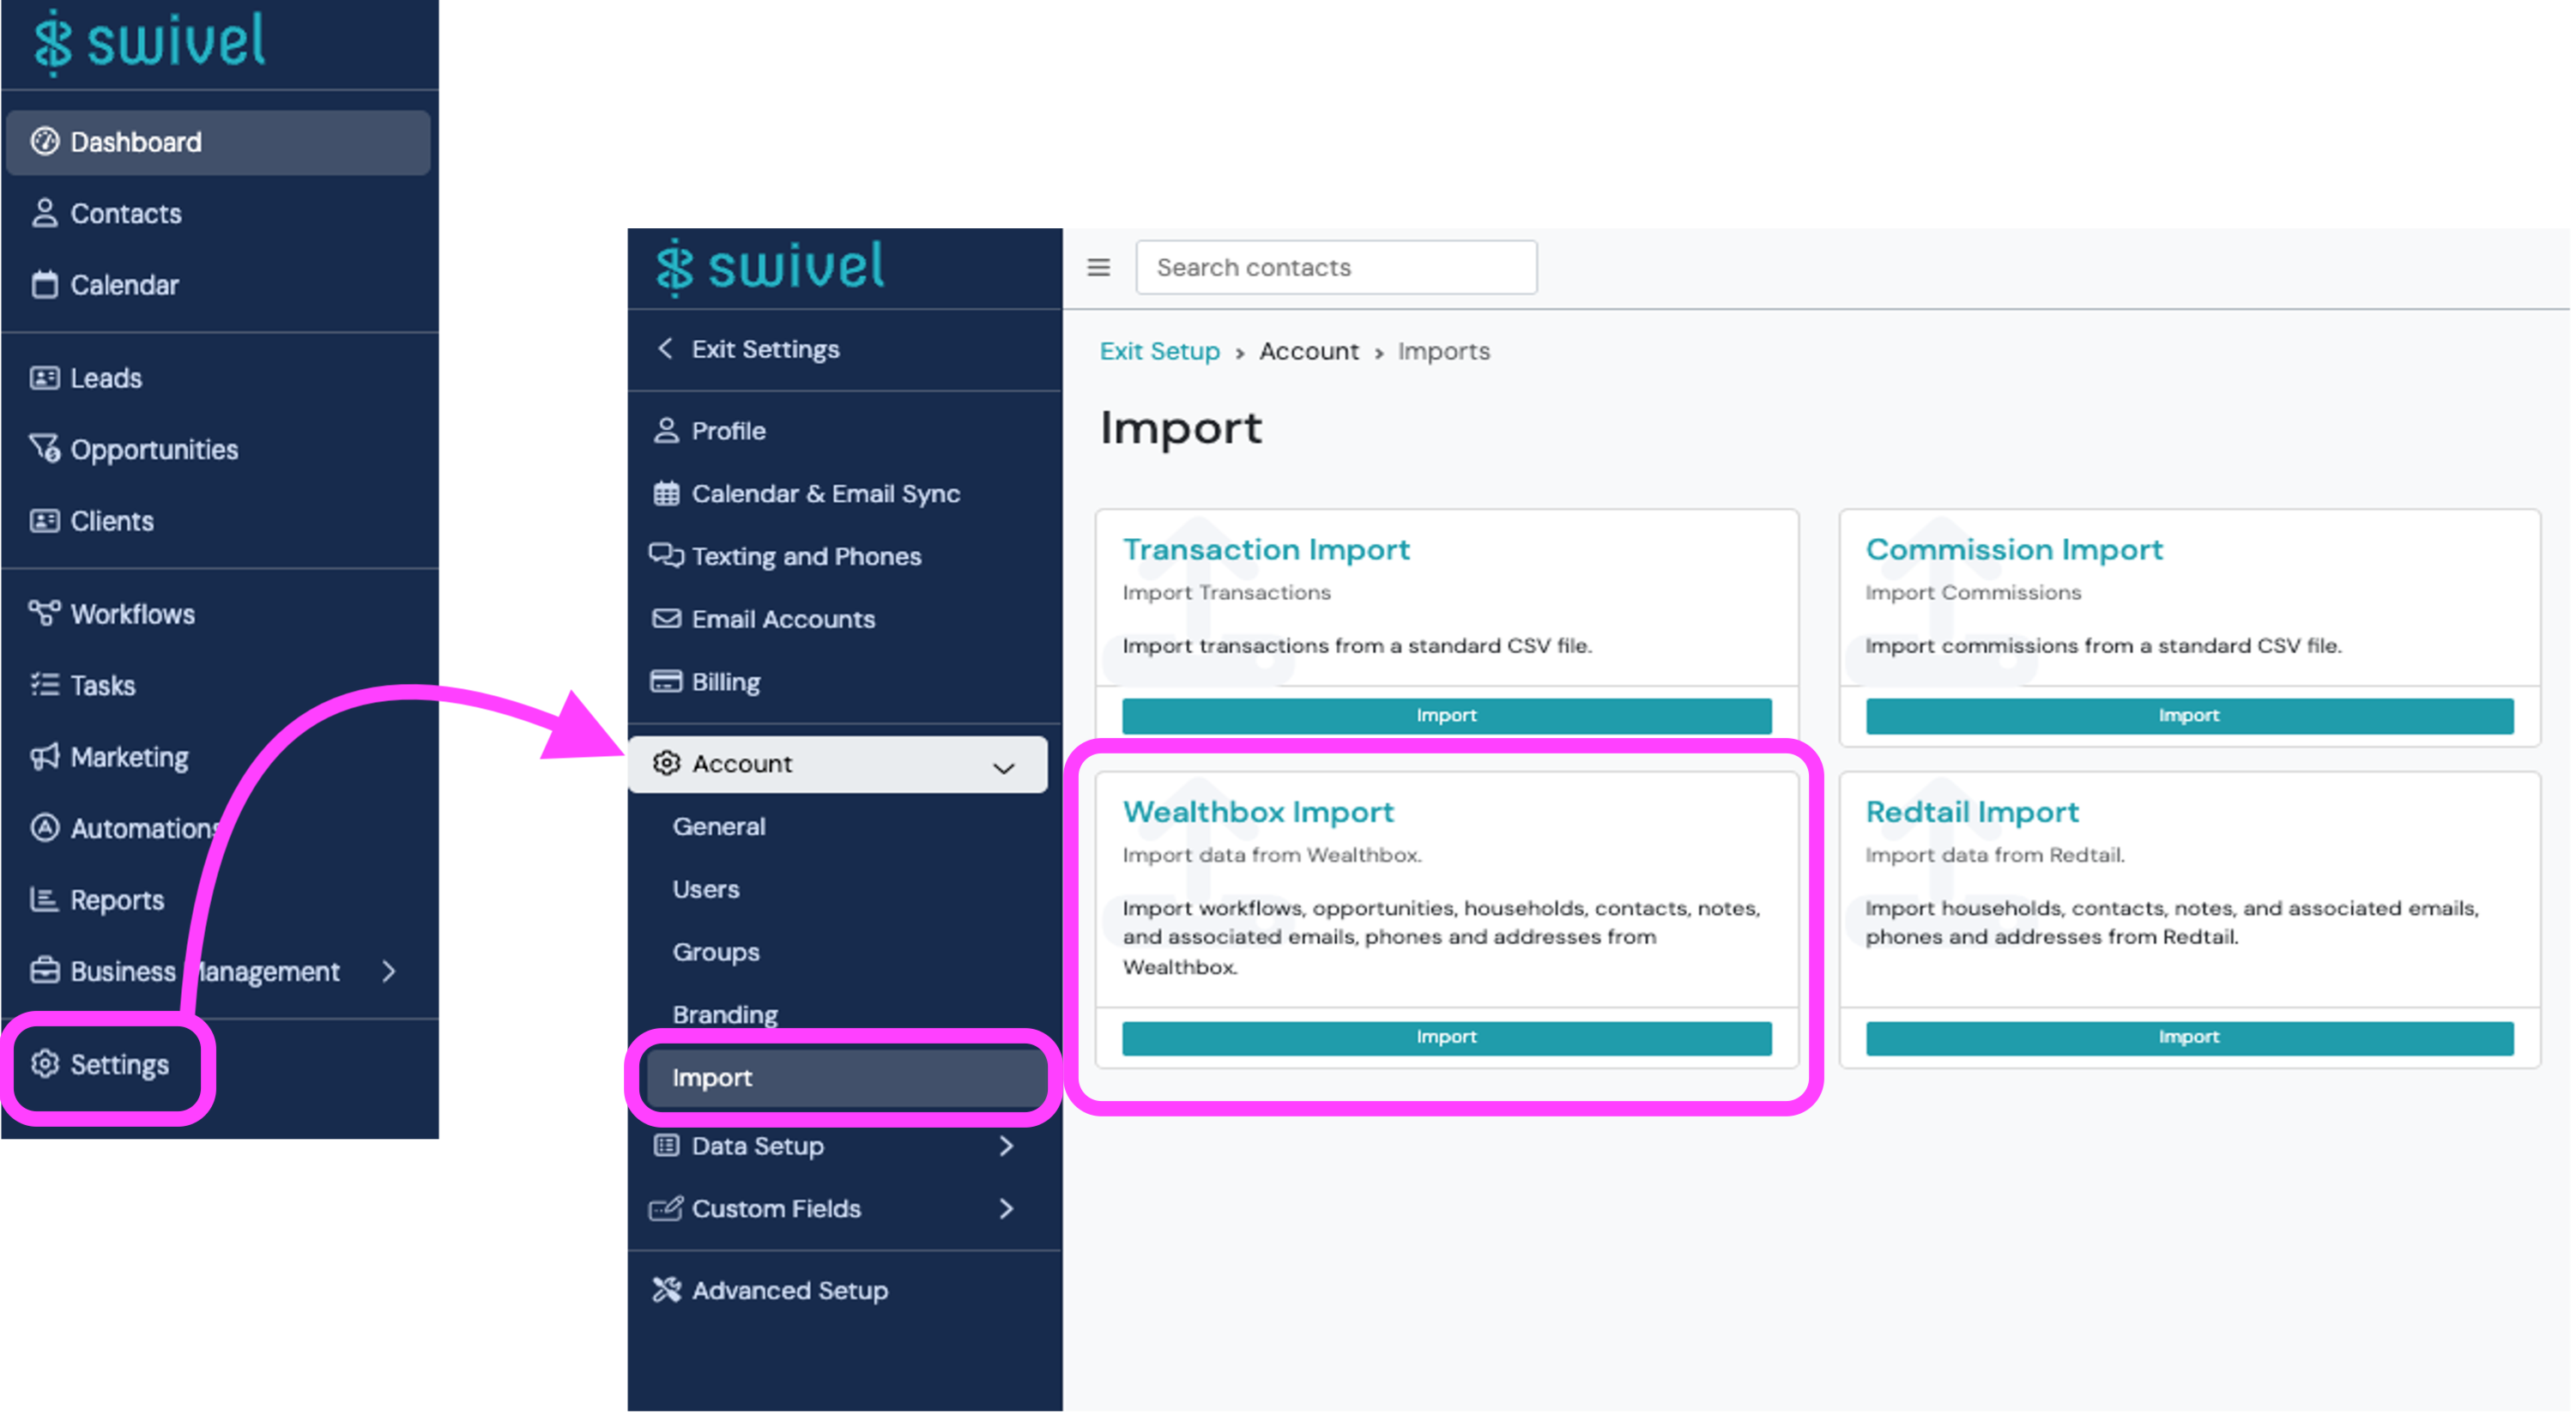
Task: Expand the Business Management arrow
Action: point(390,971)
